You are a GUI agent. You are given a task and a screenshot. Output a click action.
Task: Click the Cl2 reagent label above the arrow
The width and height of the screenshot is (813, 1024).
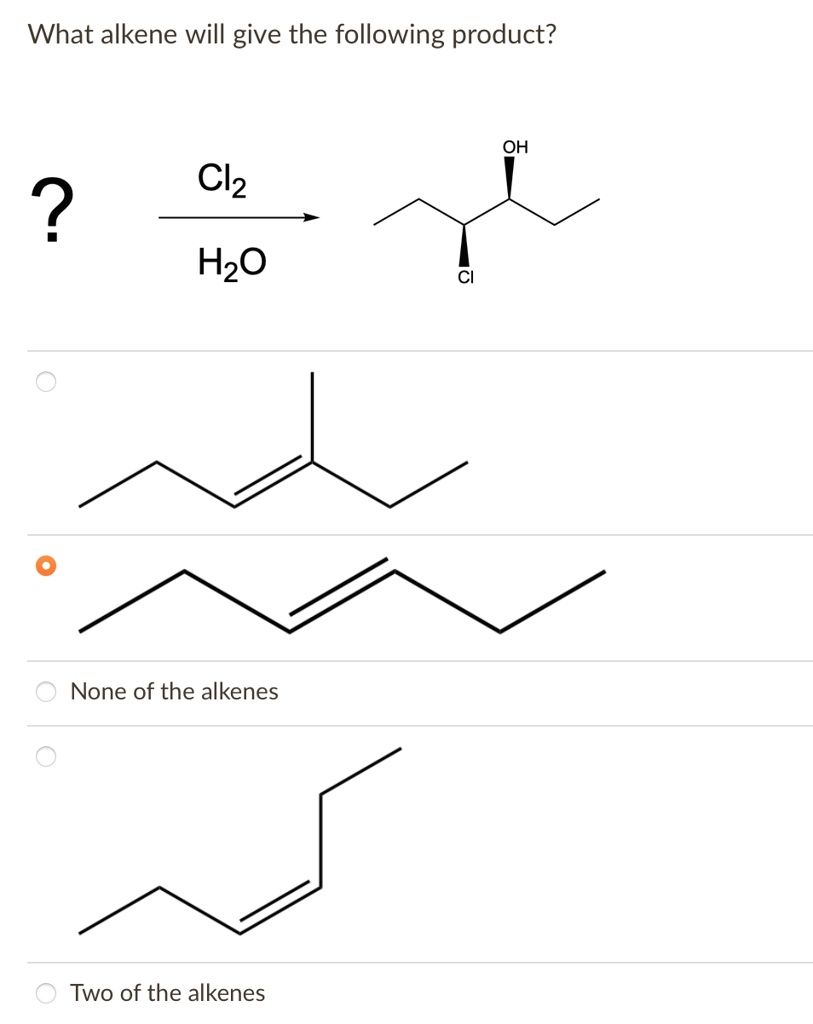(220, 180)
